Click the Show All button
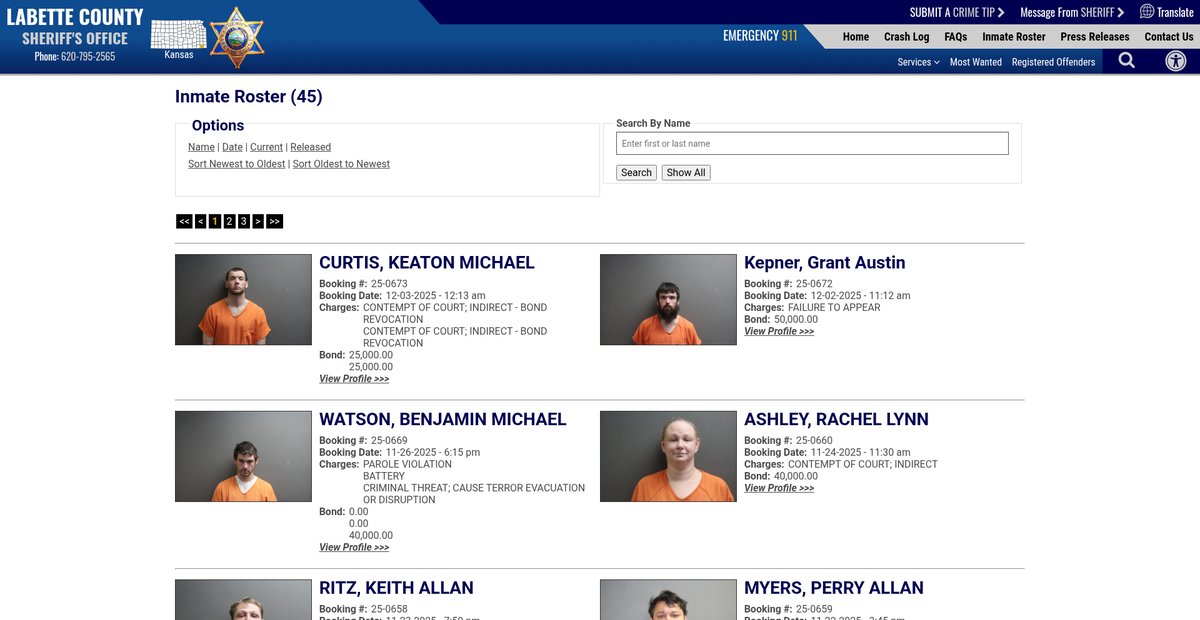This screenshot has width=1200, height=620. pyautogui.click(x=686, y=173)
